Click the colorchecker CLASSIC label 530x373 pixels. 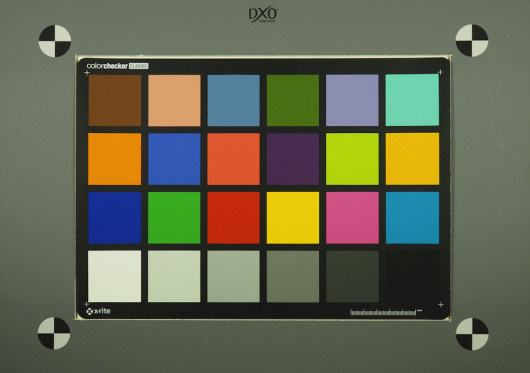click(x=117, y=66)
